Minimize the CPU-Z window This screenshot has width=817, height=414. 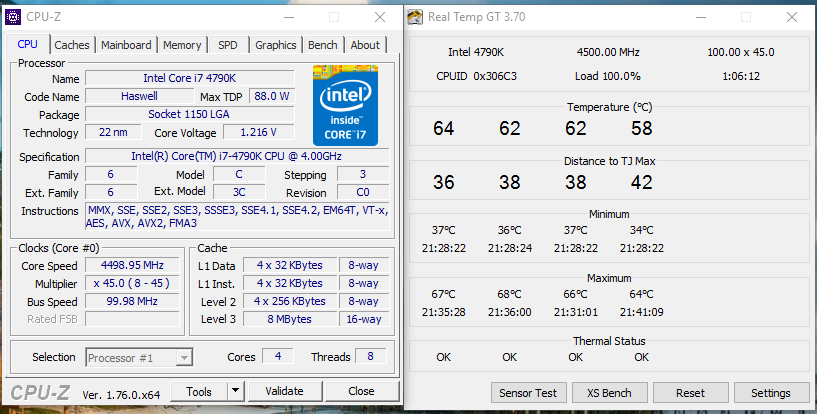pos(290,17)
